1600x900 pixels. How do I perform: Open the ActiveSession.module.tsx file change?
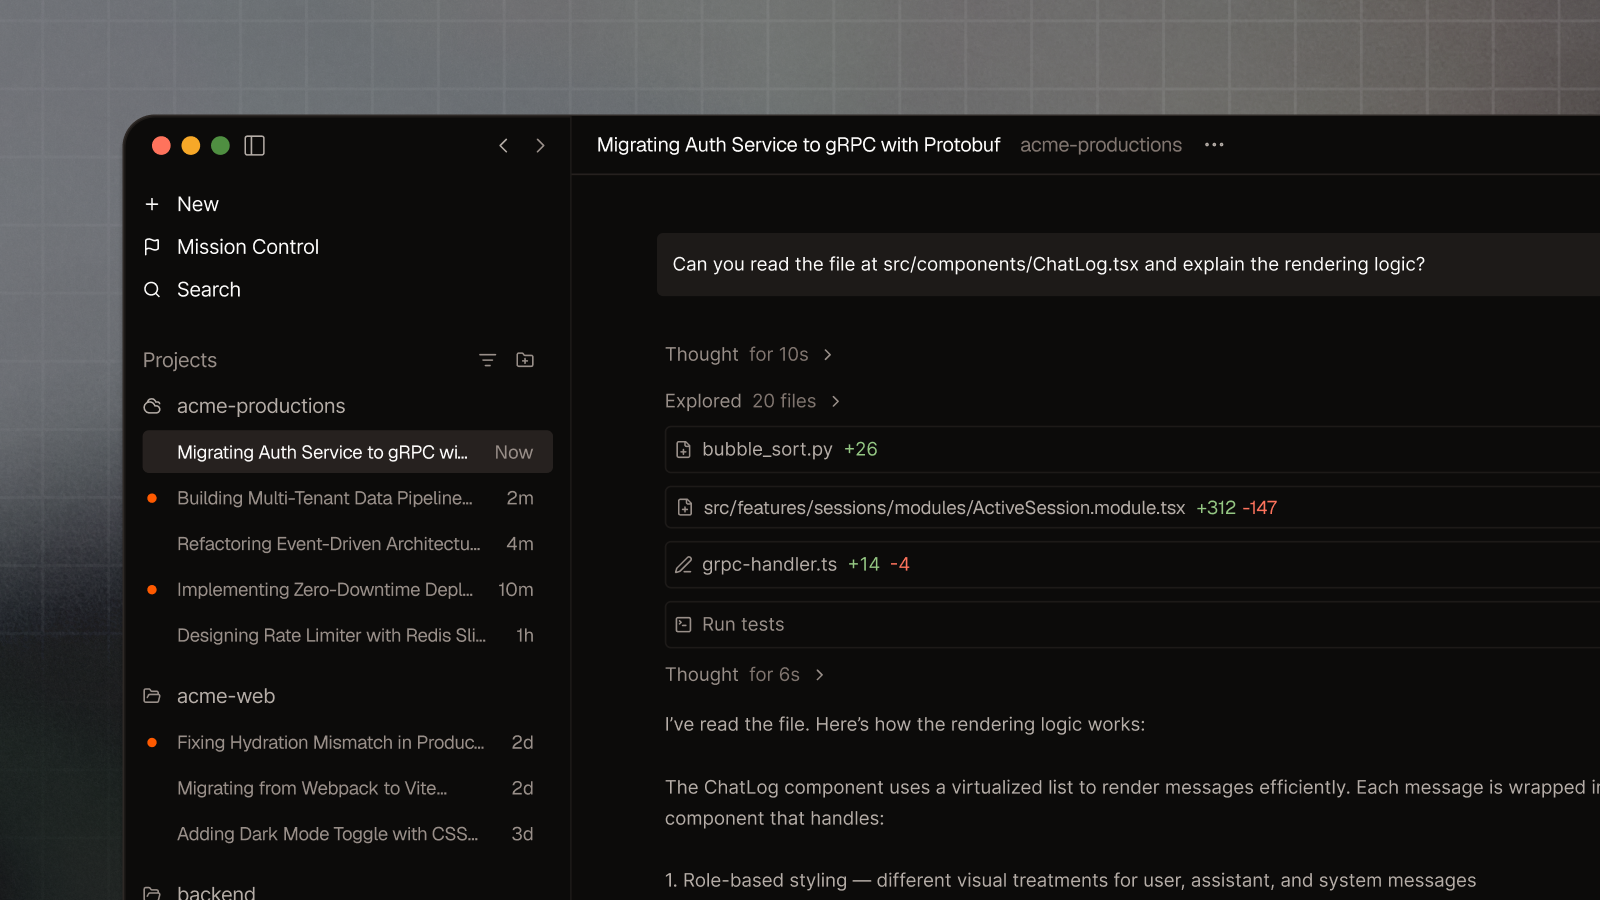point(1132,508)
